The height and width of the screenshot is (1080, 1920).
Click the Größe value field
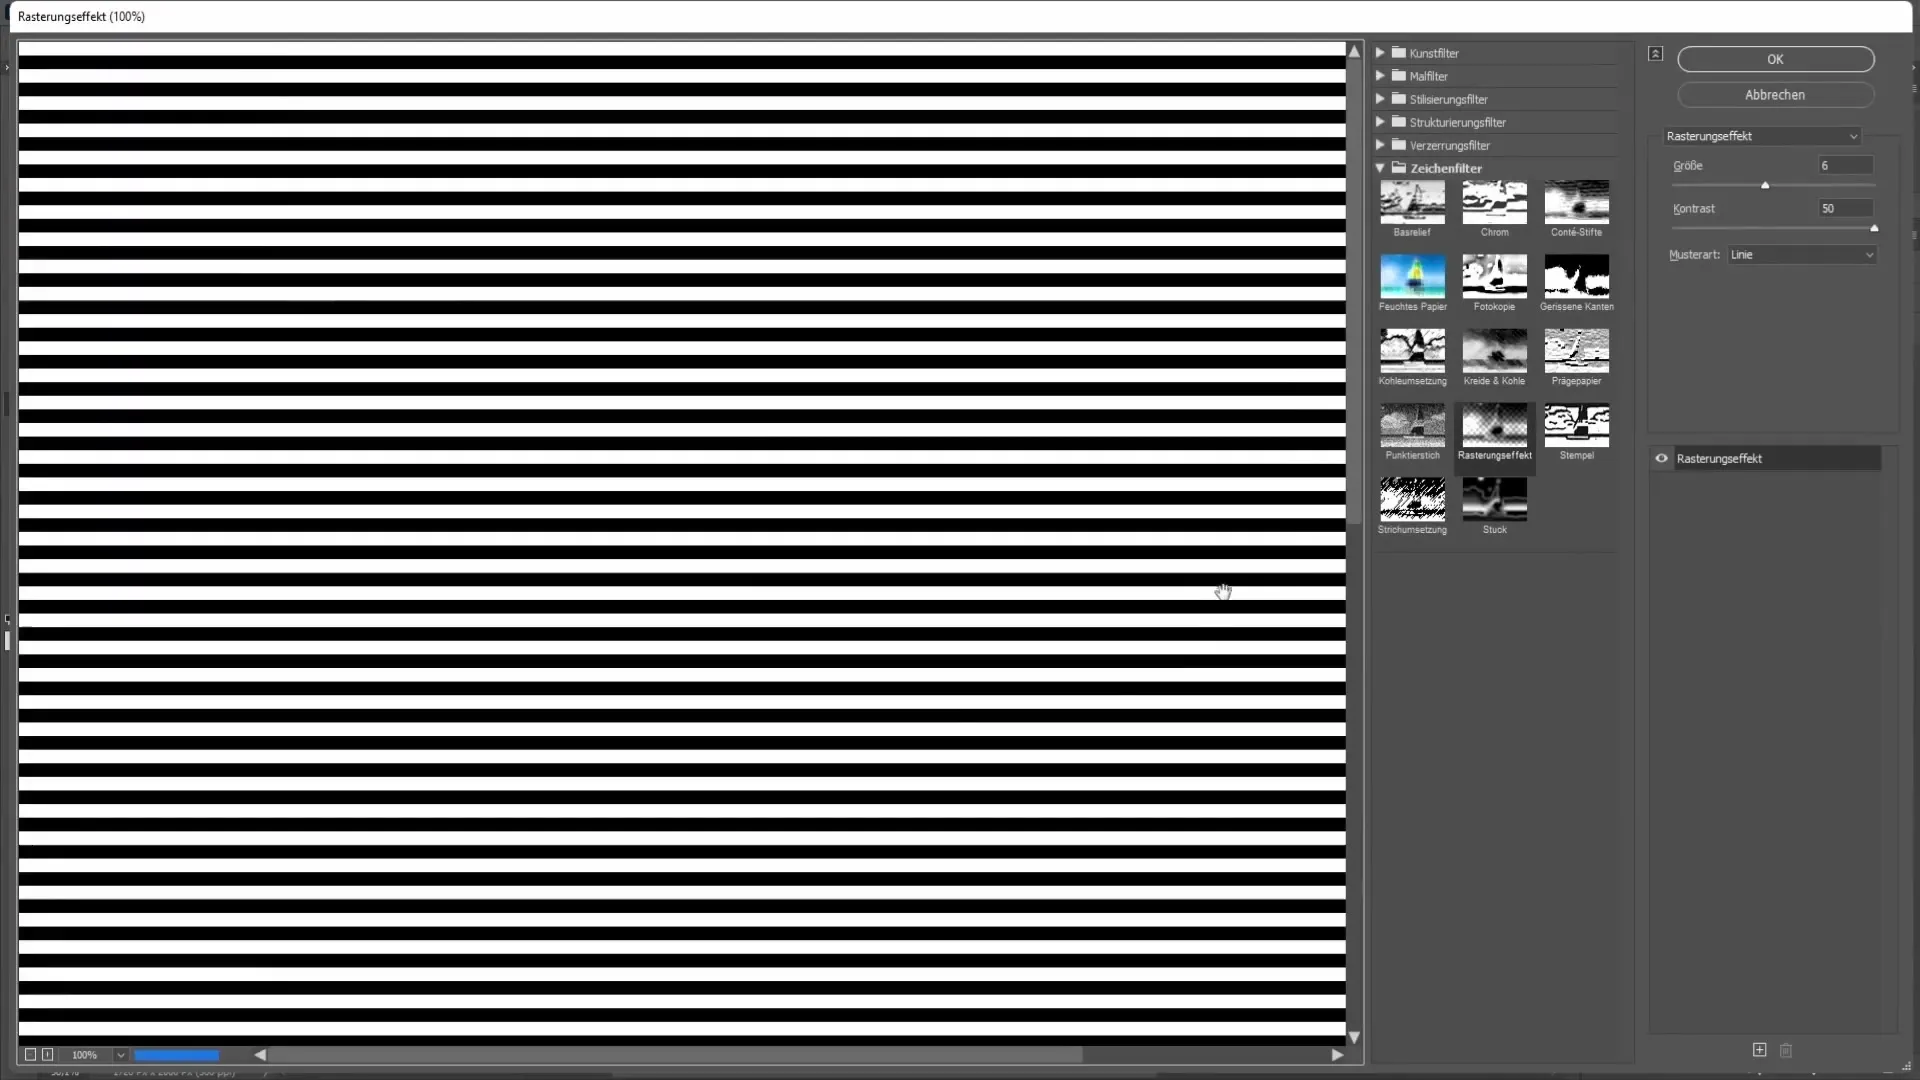[x=1845, y=166]
